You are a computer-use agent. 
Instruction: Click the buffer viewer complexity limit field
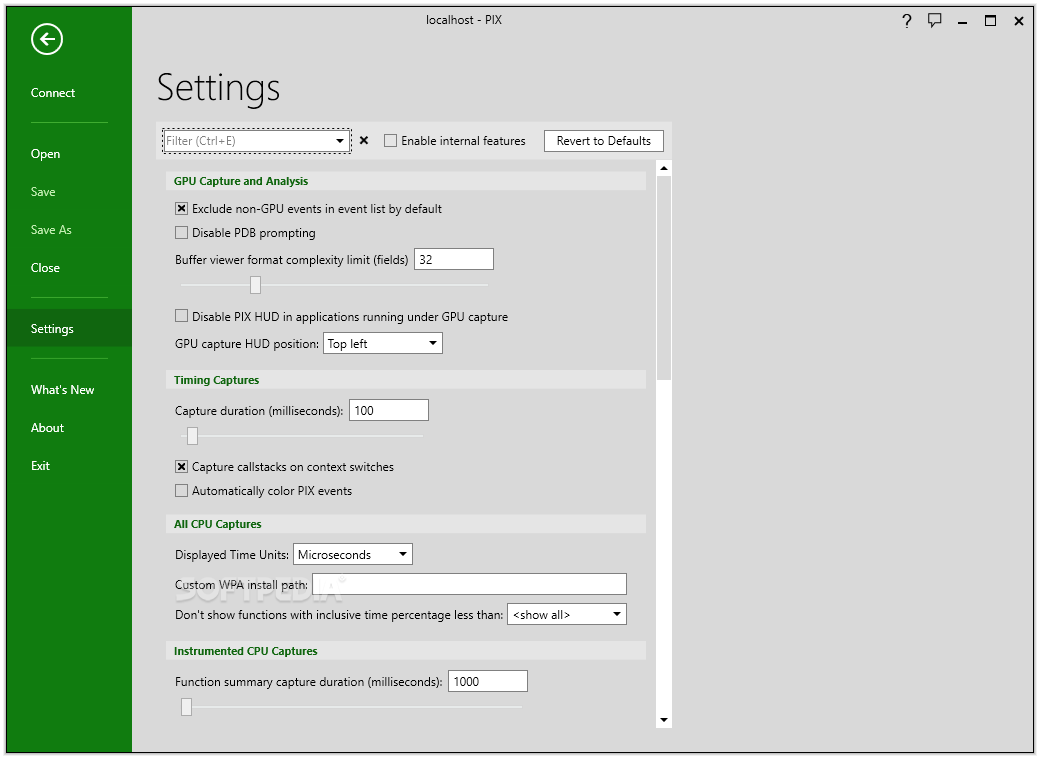(x=454, y=259)
